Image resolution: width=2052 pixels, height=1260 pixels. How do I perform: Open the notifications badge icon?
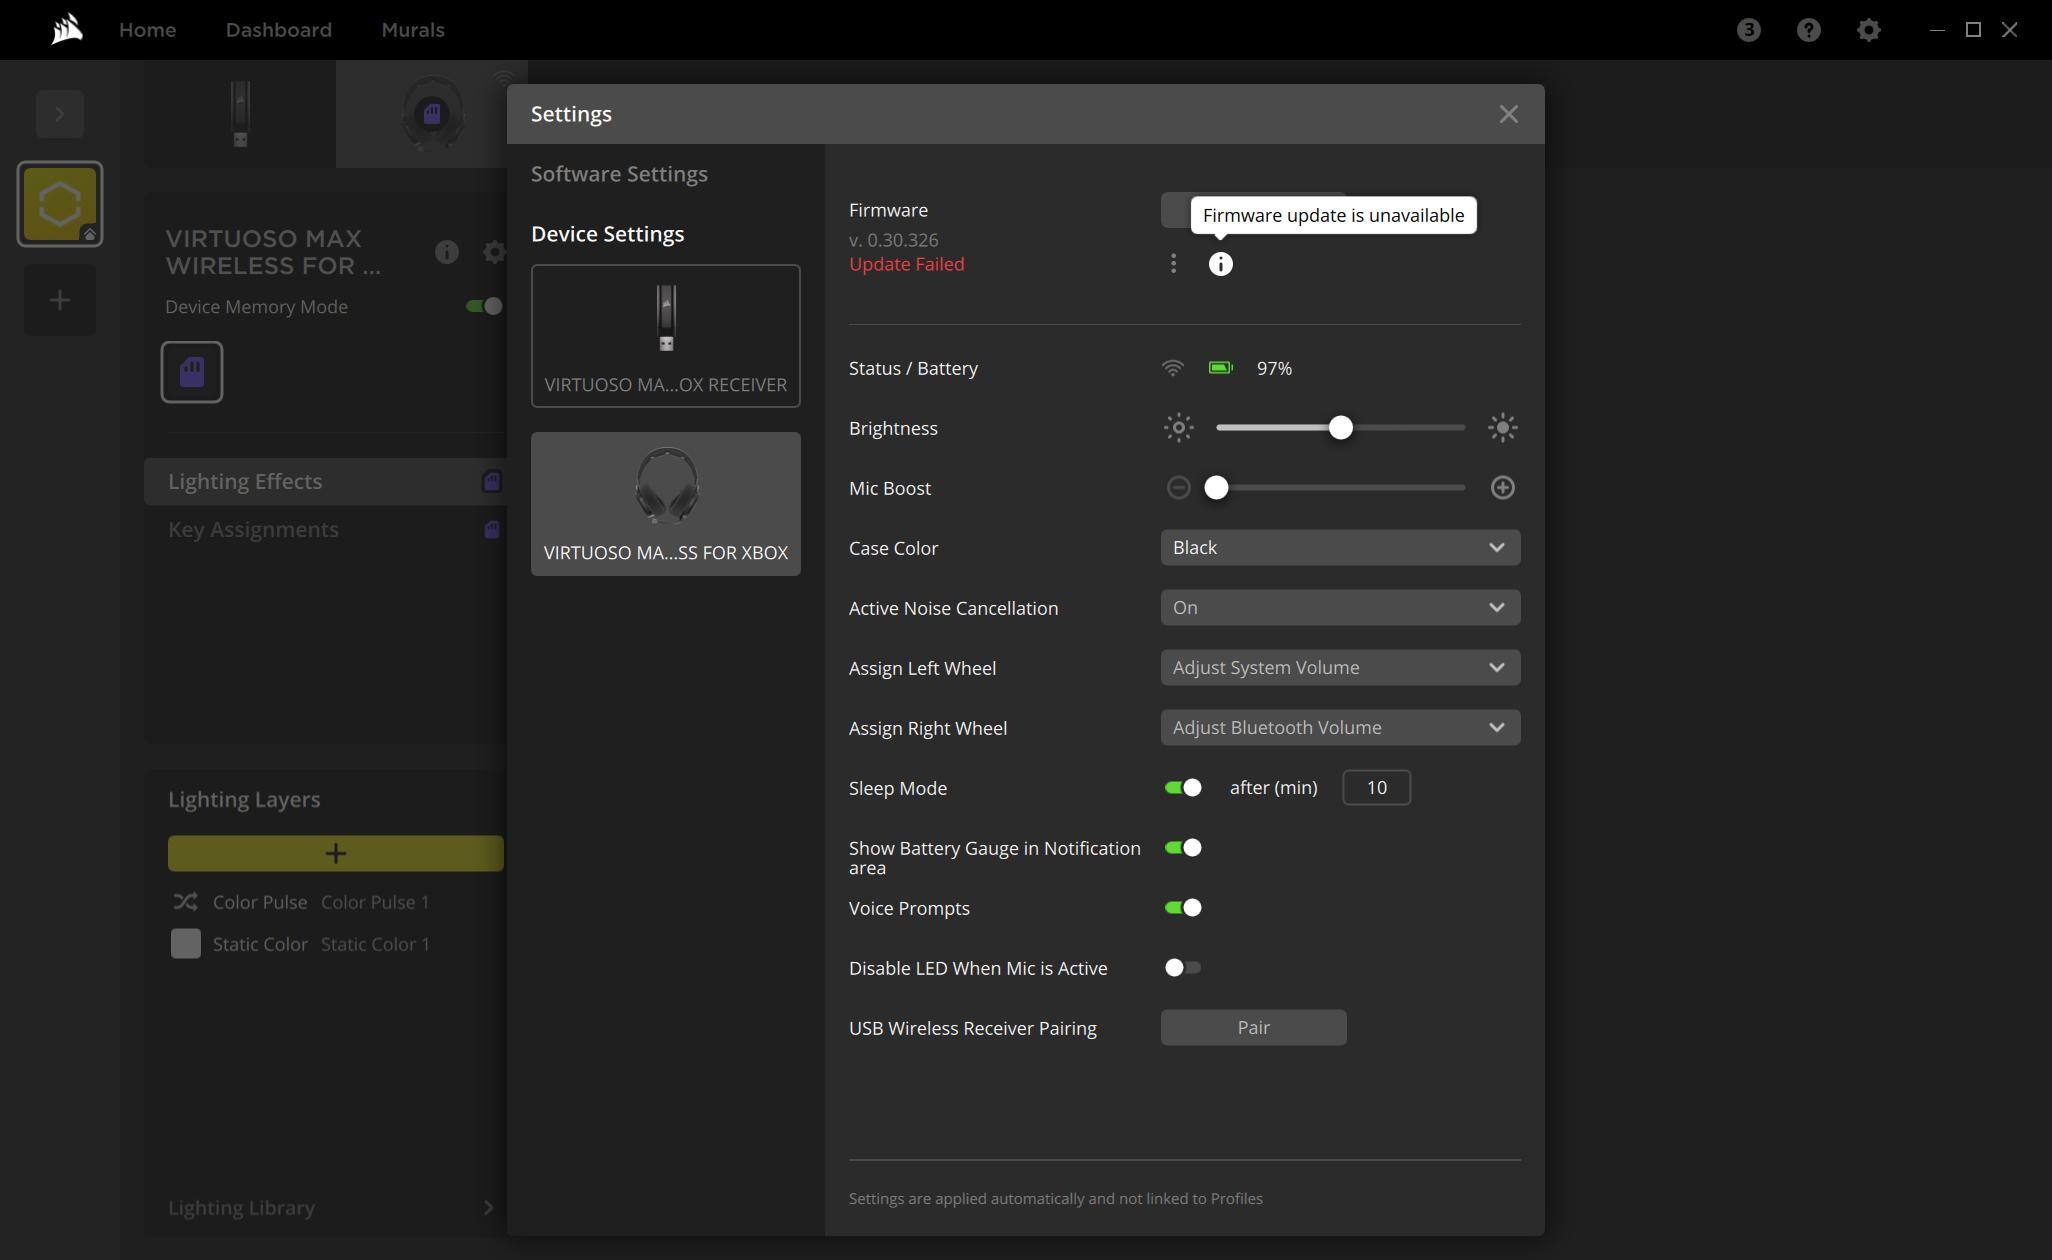(1748, 30)
